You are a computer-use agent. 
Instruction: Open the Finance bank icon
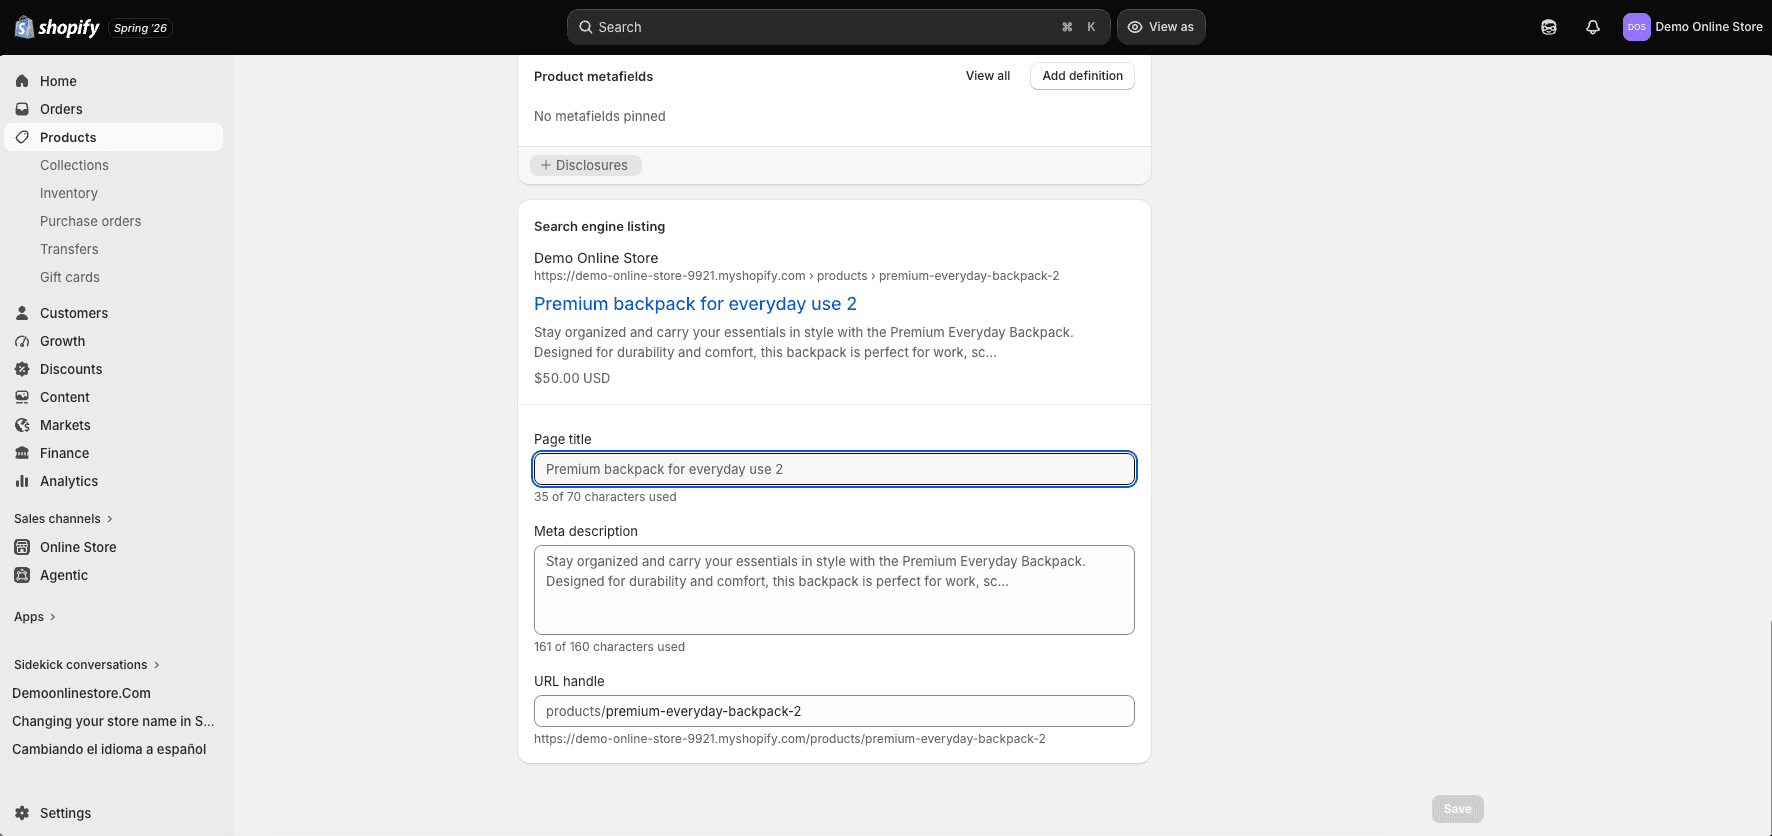(x=22, y=453)
